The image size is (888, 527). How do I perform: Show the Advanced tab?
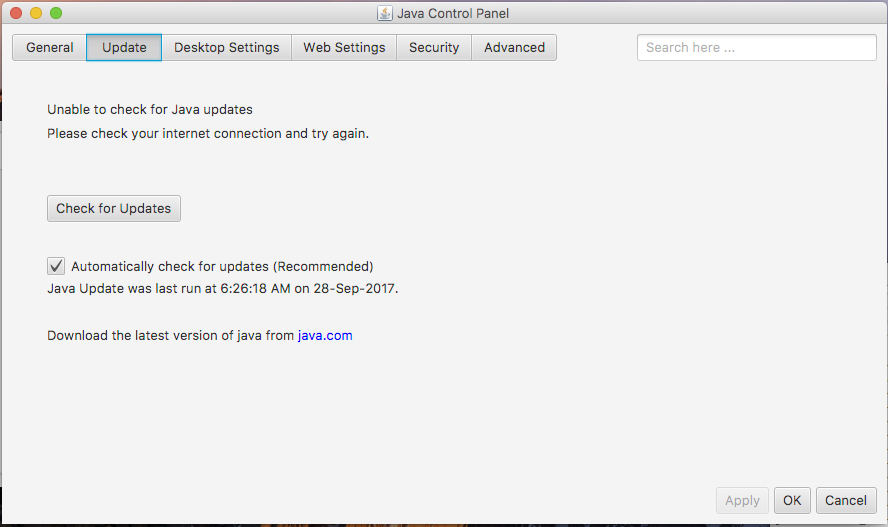(x=514, y=47)
